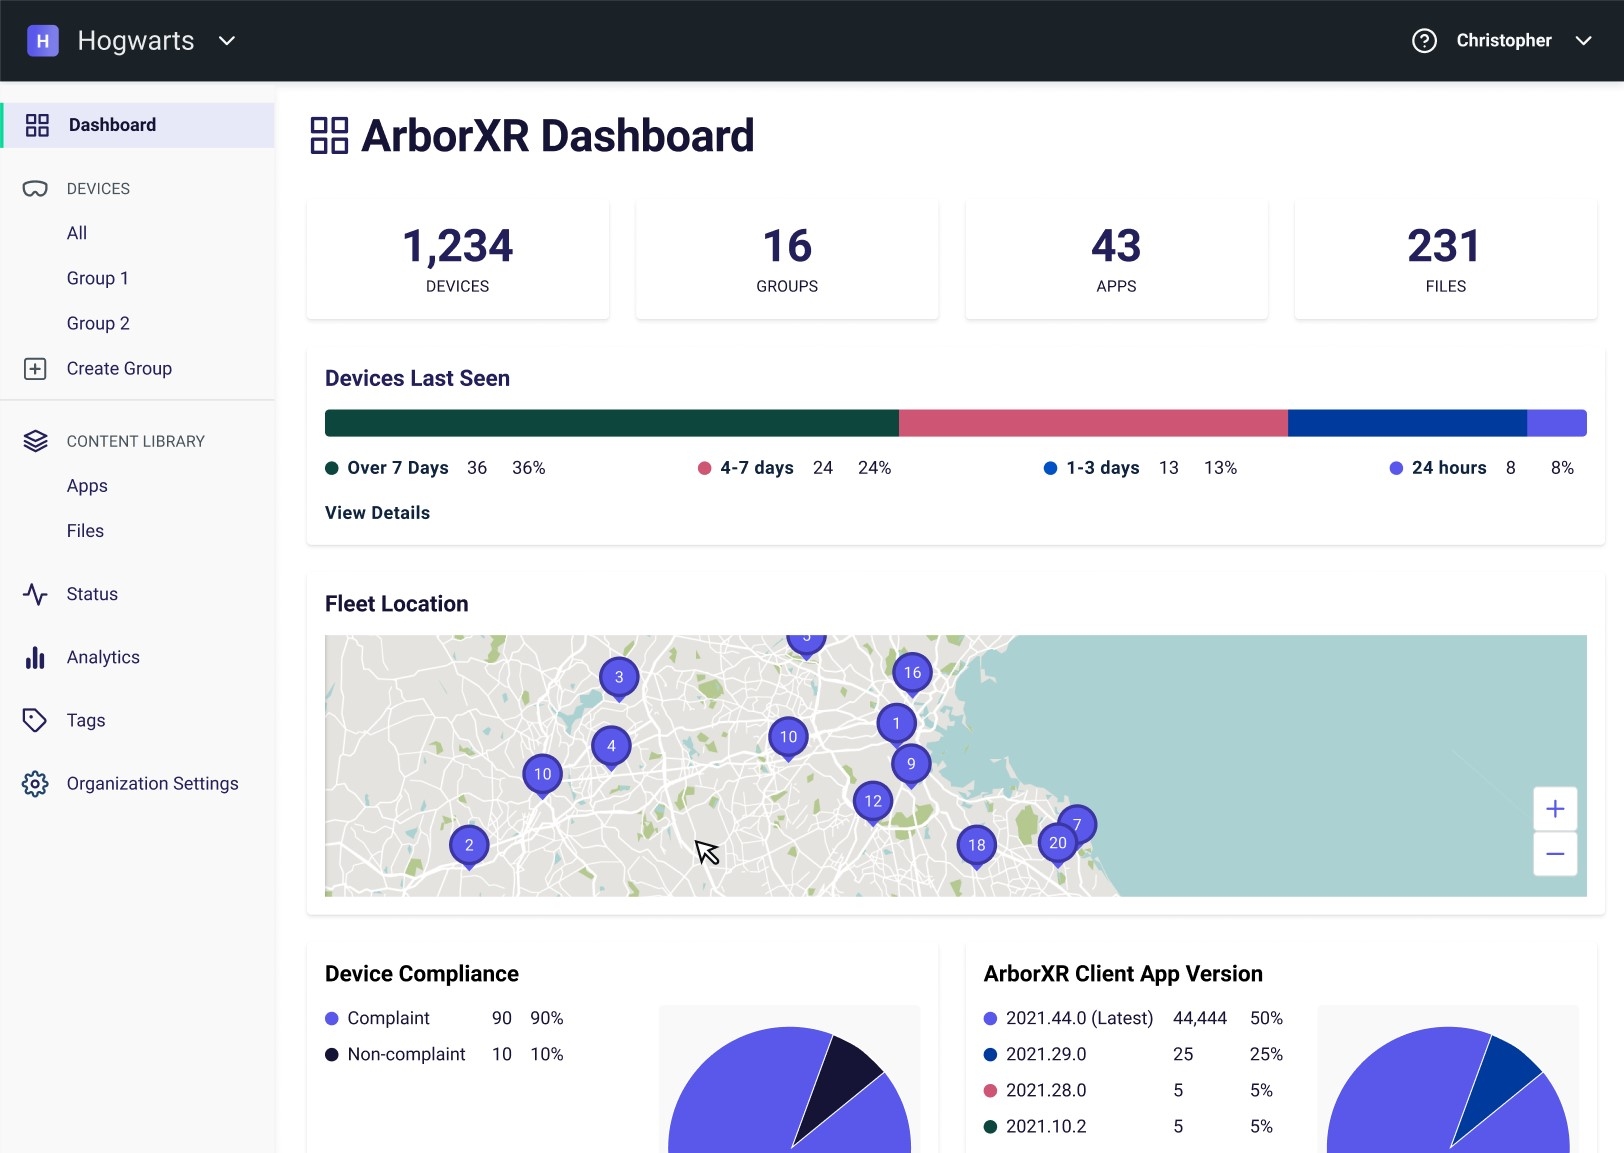The width and height of the screenshot is (1624, 1153).
Task: Open the 231 Files card
Action: [x=1445, y=259]
